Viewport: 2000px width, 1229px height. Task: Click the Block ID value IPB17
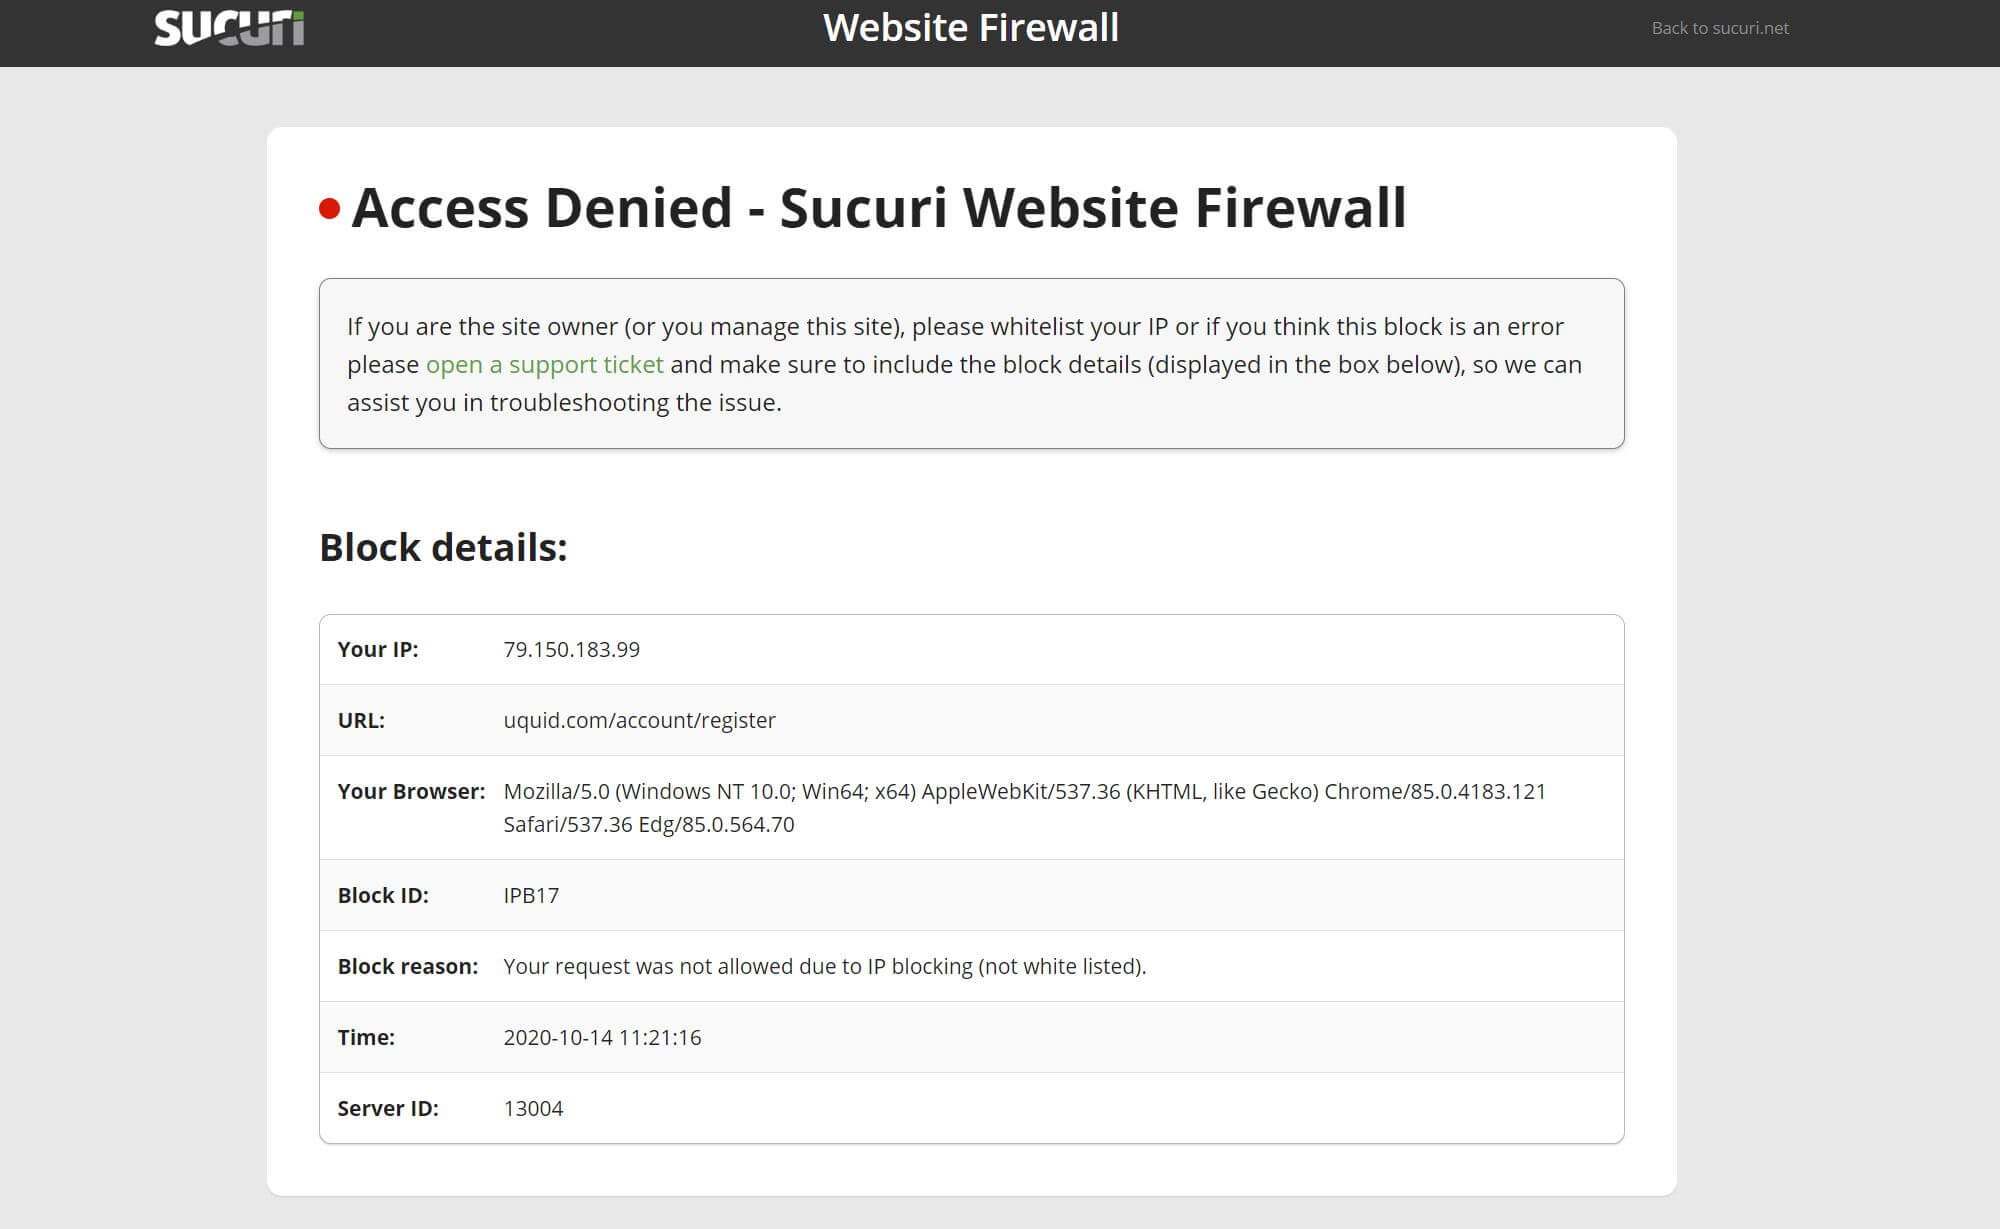pyautogui.click(x=531, y=895)
